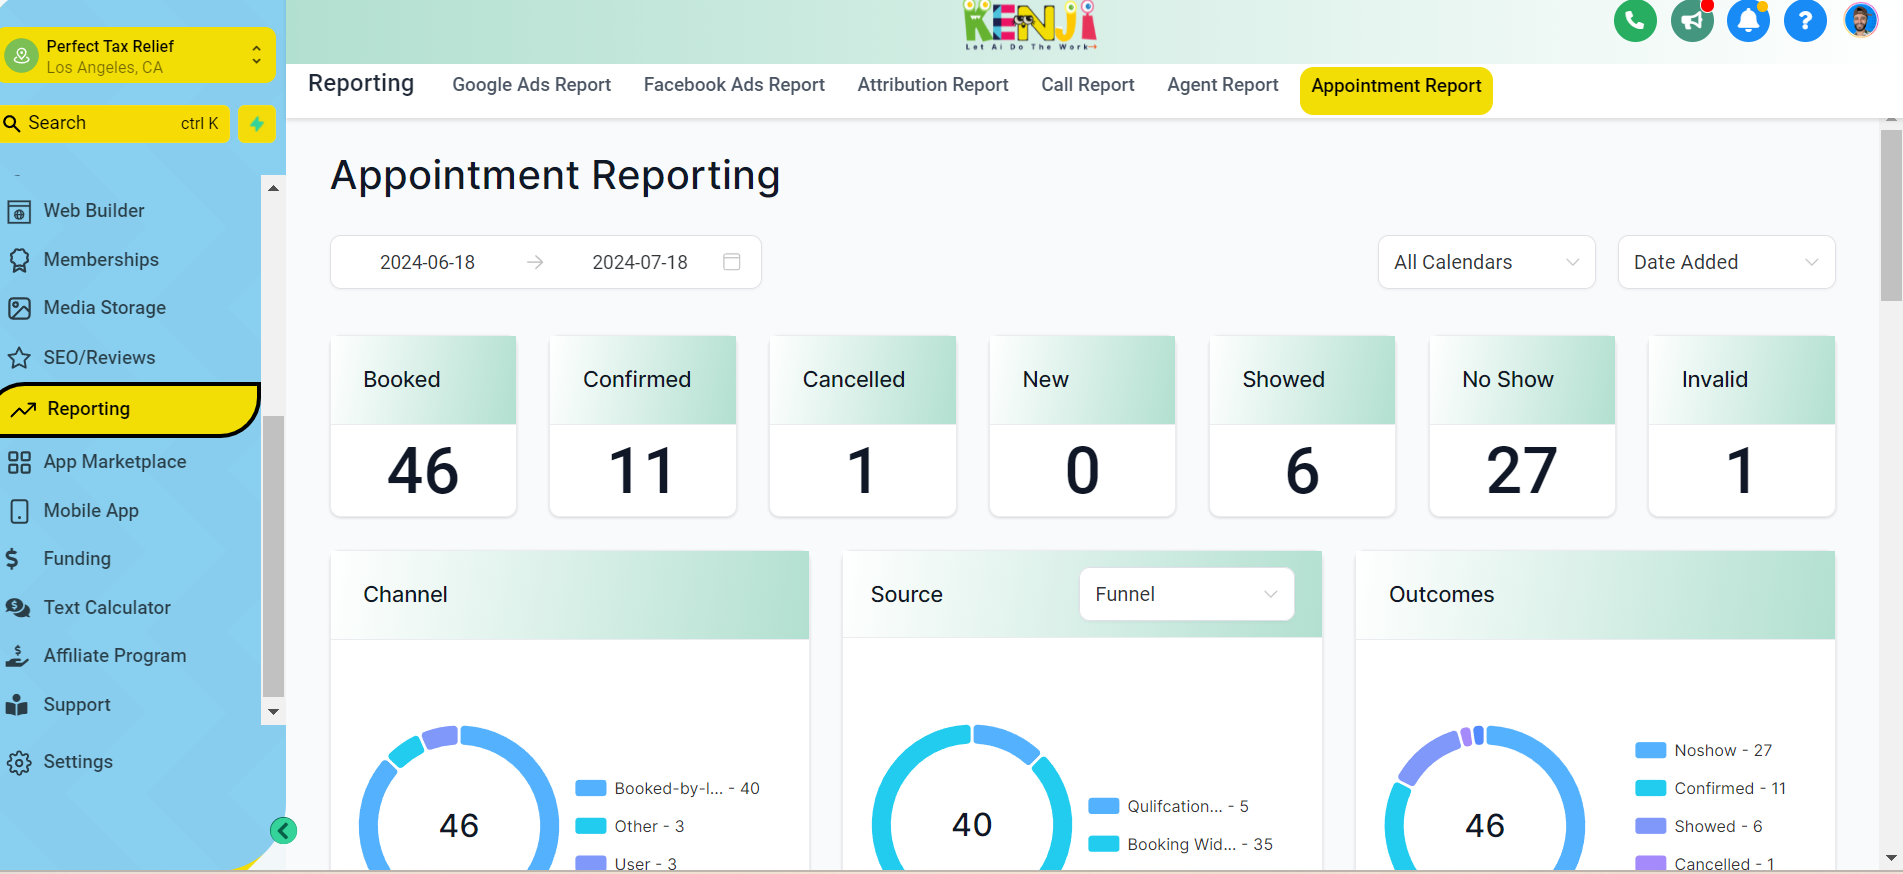Screen dimensions: 1903x874
Task: Open Web Builder in the sidebar
Action: tap(94, 211)
